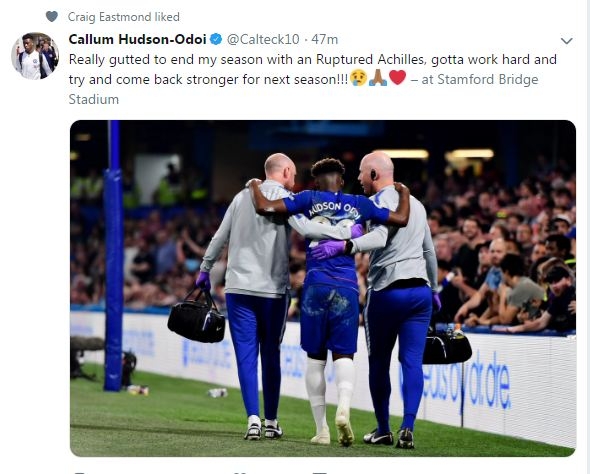Open the tweet photo of injured player
Image resolution: width=590 pixels, height=474 pixels.
point(323,288)
